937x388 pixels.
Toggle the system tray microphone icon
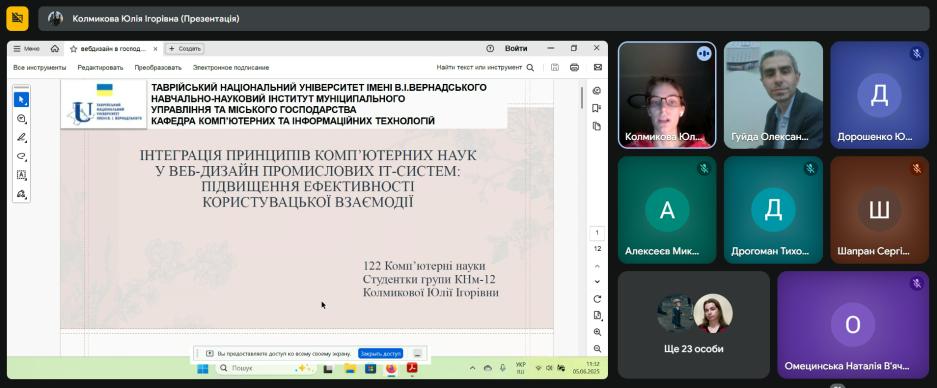pos(503,368)
